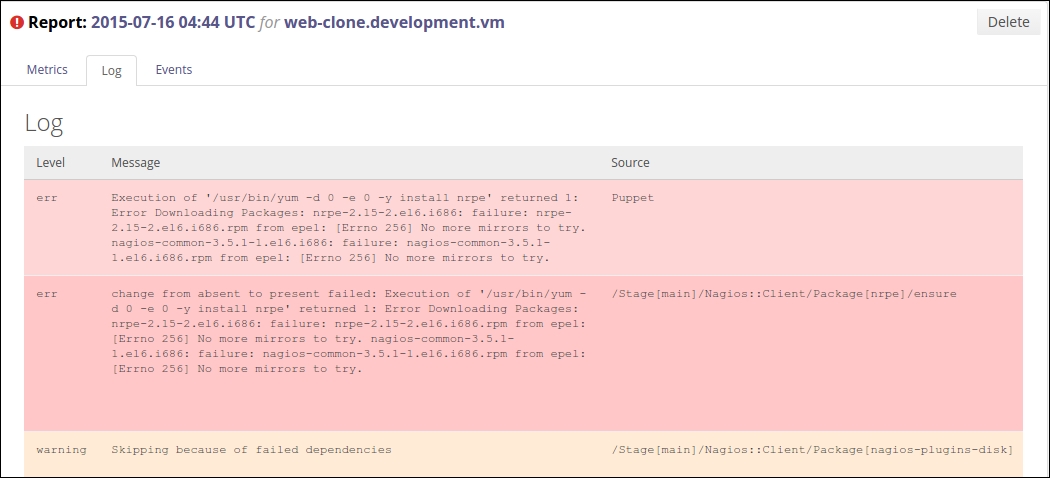Screen dimensions: 1050x478
Task: Click the Level column header
Action: [x=50, y=162]
